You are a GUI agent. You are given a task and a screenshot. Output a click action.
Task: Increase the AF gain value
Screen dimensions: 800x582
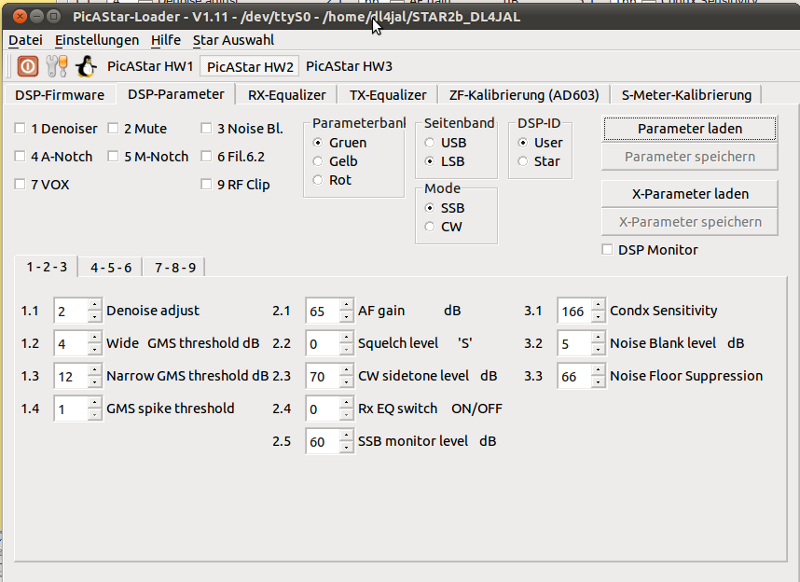(346, 305)
